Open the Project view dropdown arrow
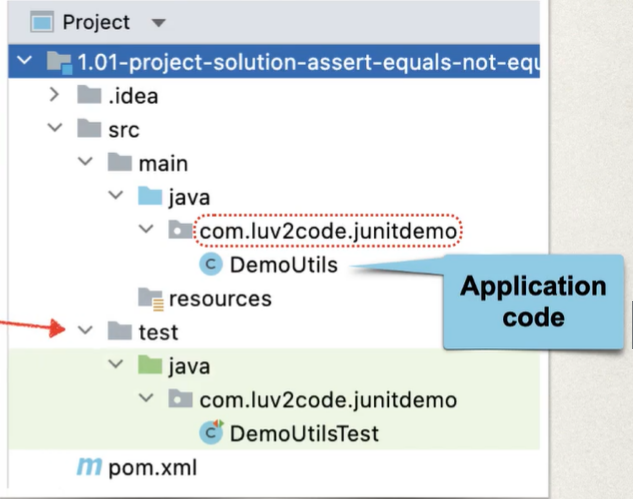This screenshot has width=633, height=499. (x=157, y=23)
